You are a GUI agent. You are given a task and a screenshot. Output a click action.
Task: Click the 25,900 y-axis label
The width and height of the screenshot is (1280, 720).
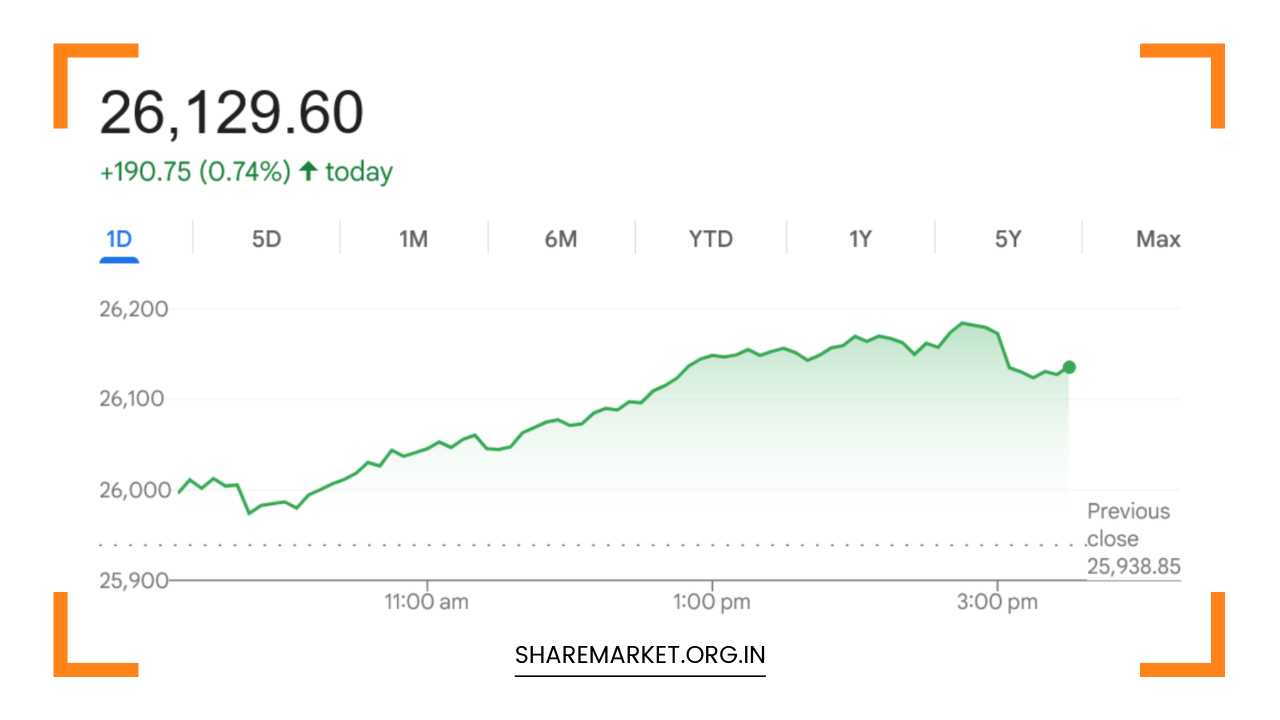coord(134,580)
